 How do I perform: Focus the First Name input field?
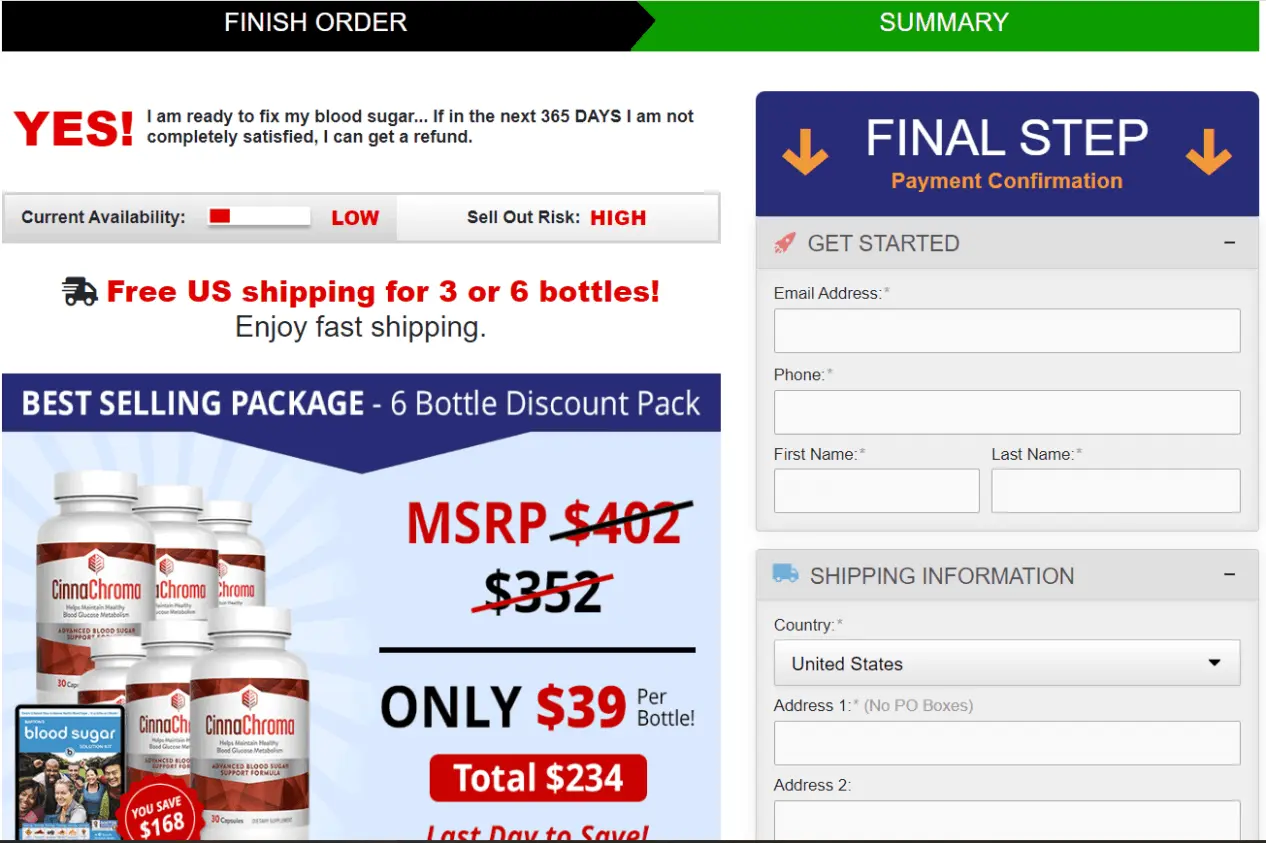click(876, 491)
